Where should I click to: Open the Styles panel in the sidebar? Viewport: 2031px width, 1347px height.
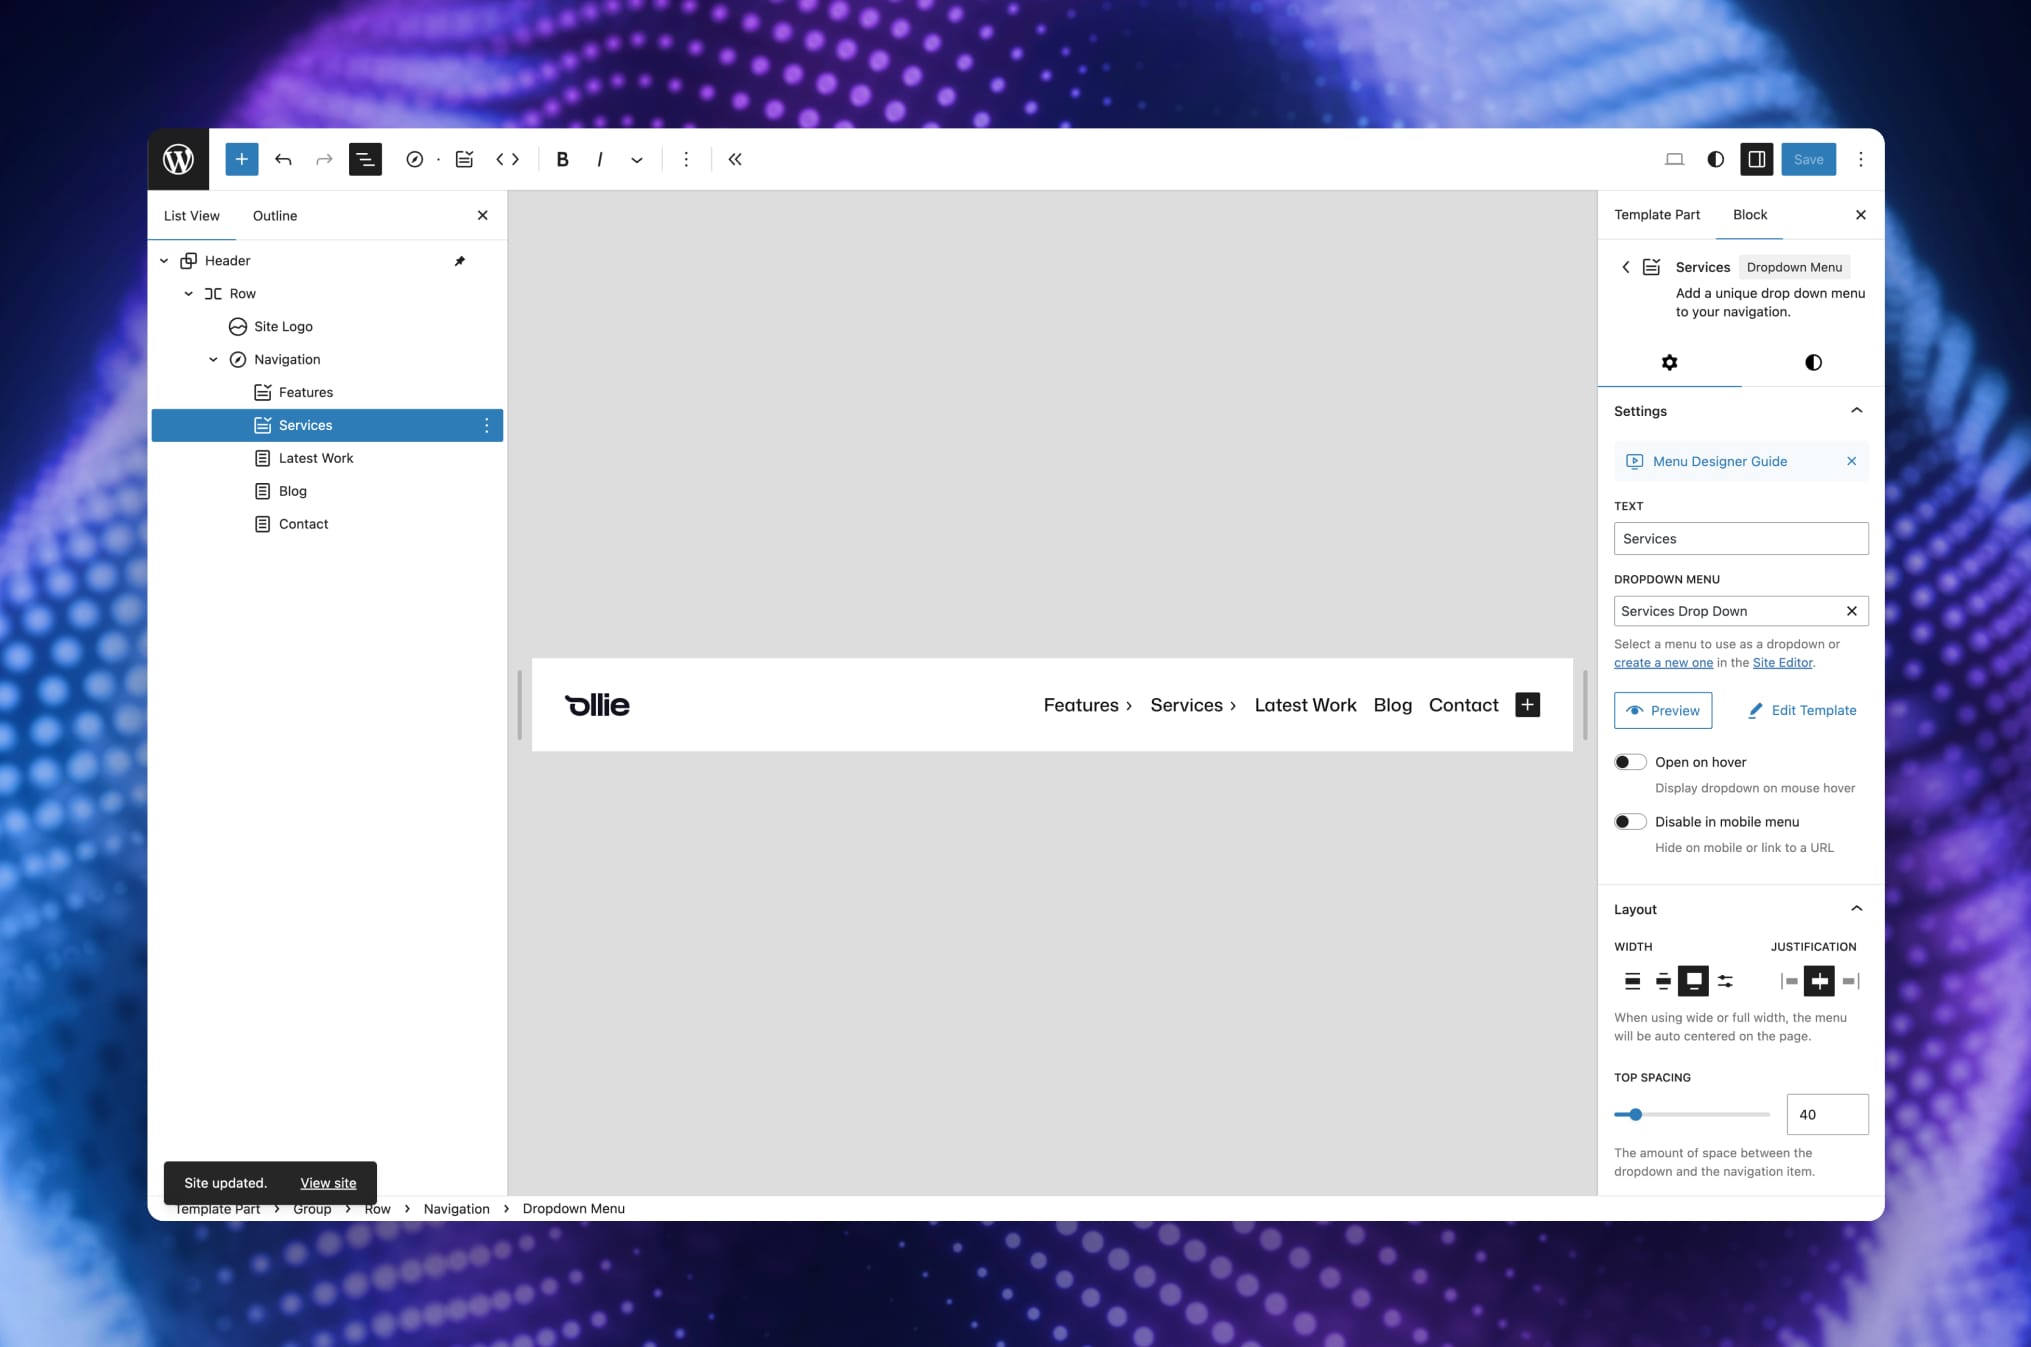point(1812,363)
